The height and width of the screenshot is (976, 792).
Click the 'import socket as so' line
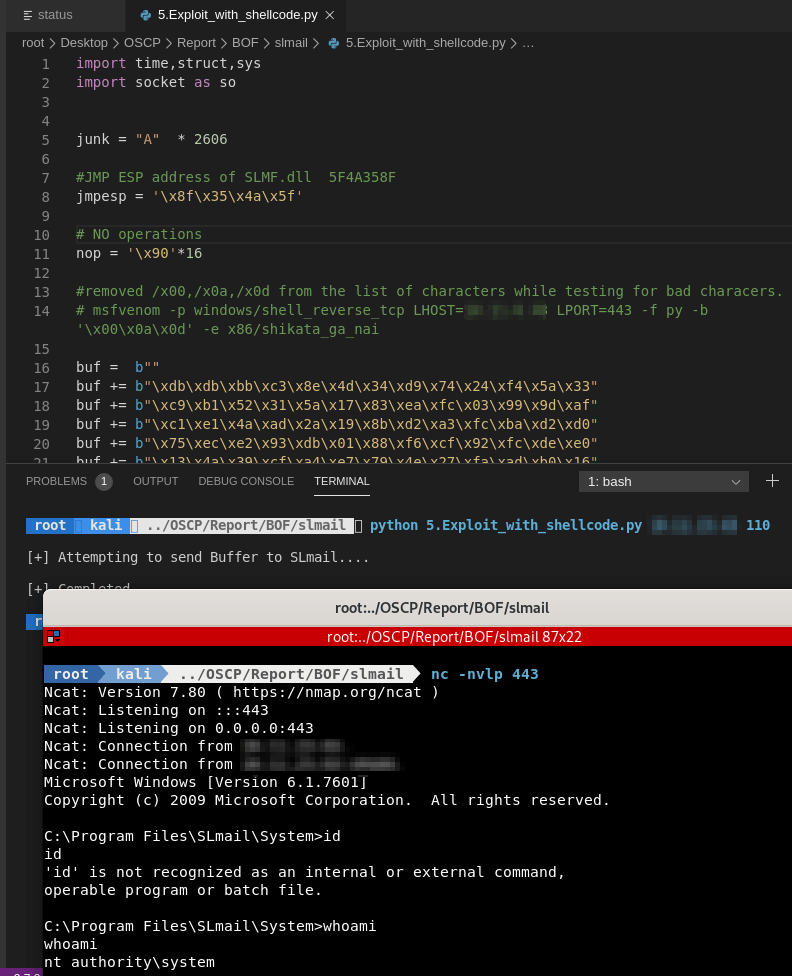tap(156, 83)
